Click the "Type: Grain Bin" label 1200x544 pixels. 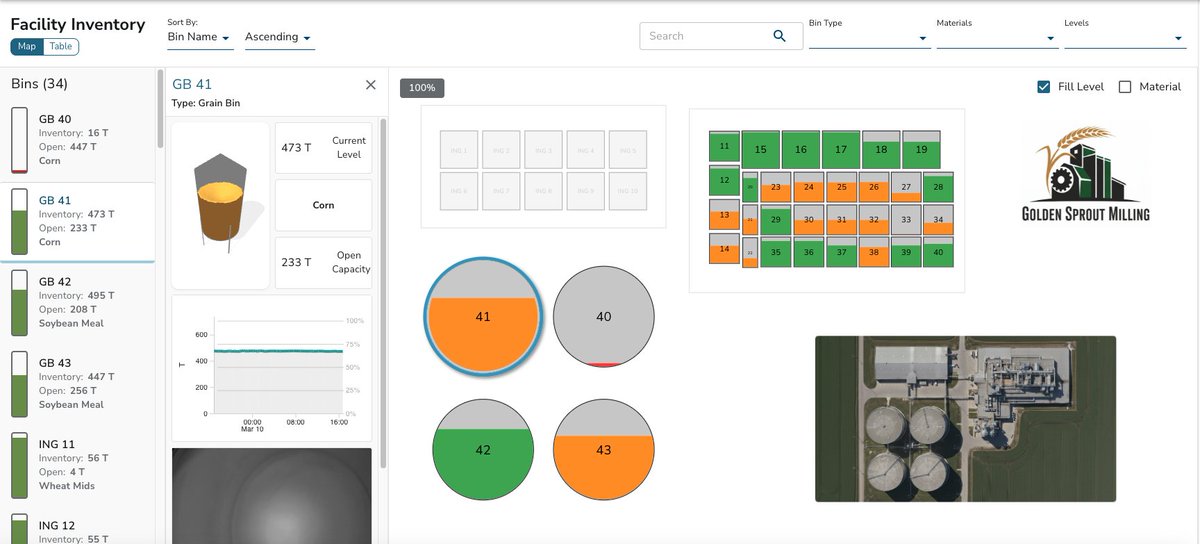(206, 103)
